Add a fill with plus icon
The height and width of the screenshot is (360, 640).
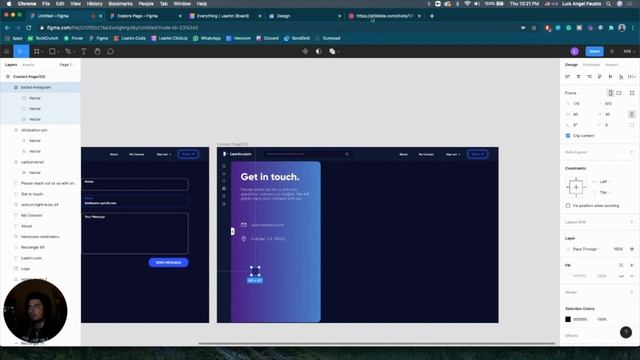coord(632,265)
